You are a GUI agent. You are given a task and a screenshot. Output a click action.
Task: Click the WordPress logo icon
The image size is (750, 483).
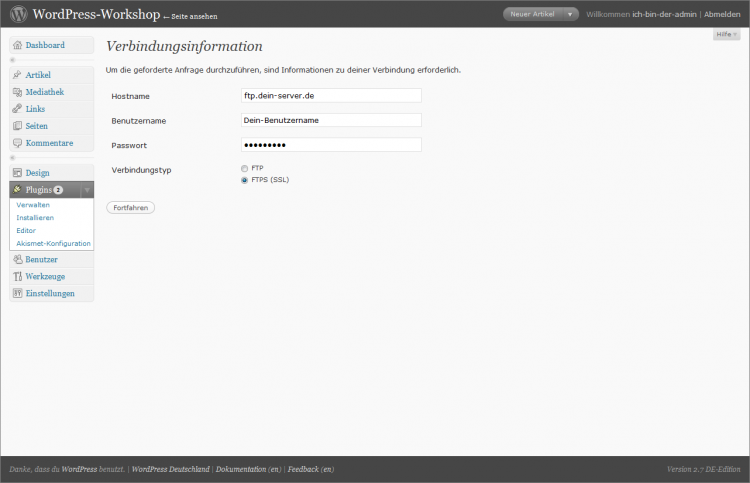[17, 14]
